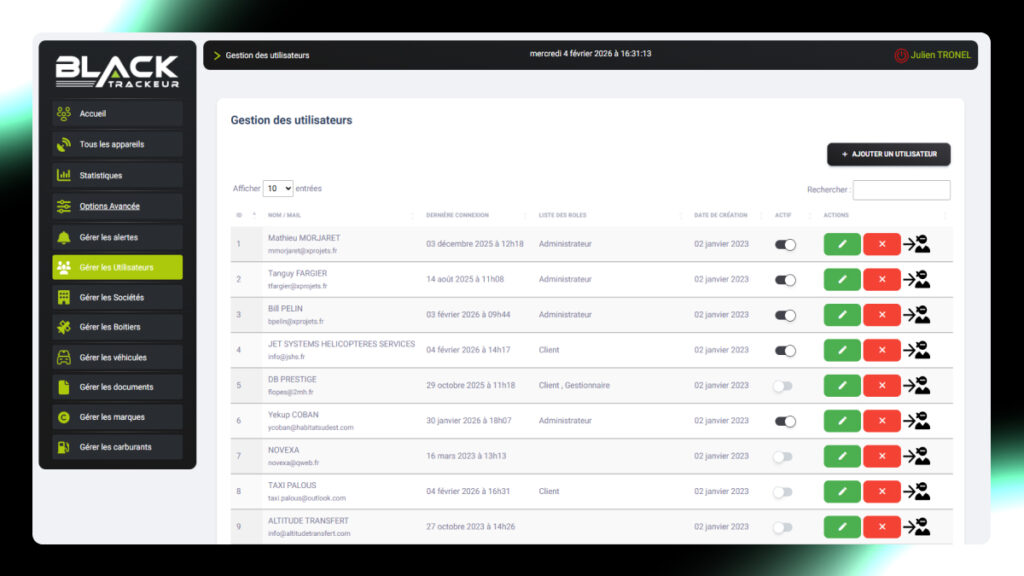Click the Rechercher search input field
Viewport: 1024px width, 576px height.
point(901,190)
